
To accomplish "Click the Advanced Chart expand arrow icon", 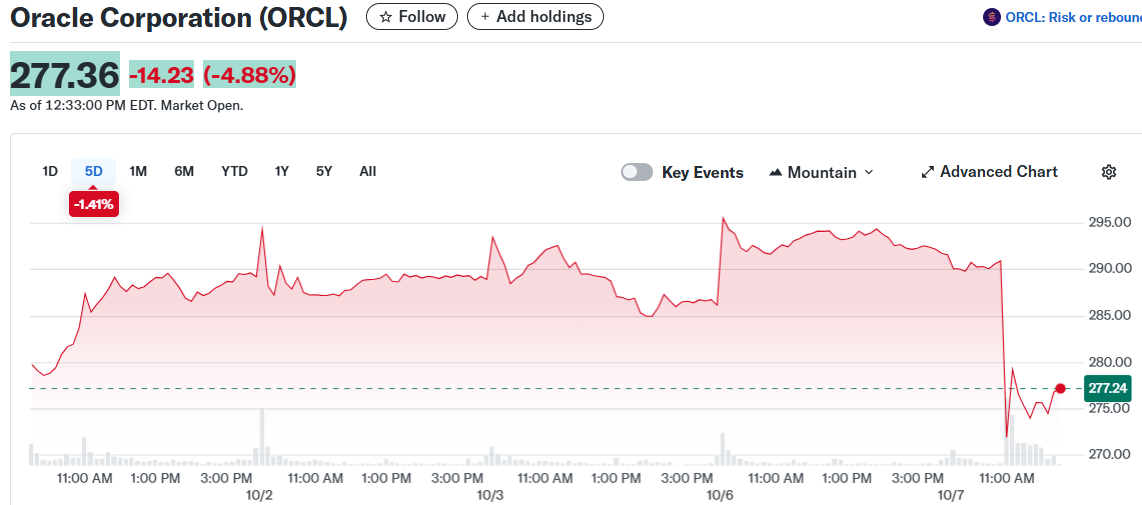I will pos(927,172).
